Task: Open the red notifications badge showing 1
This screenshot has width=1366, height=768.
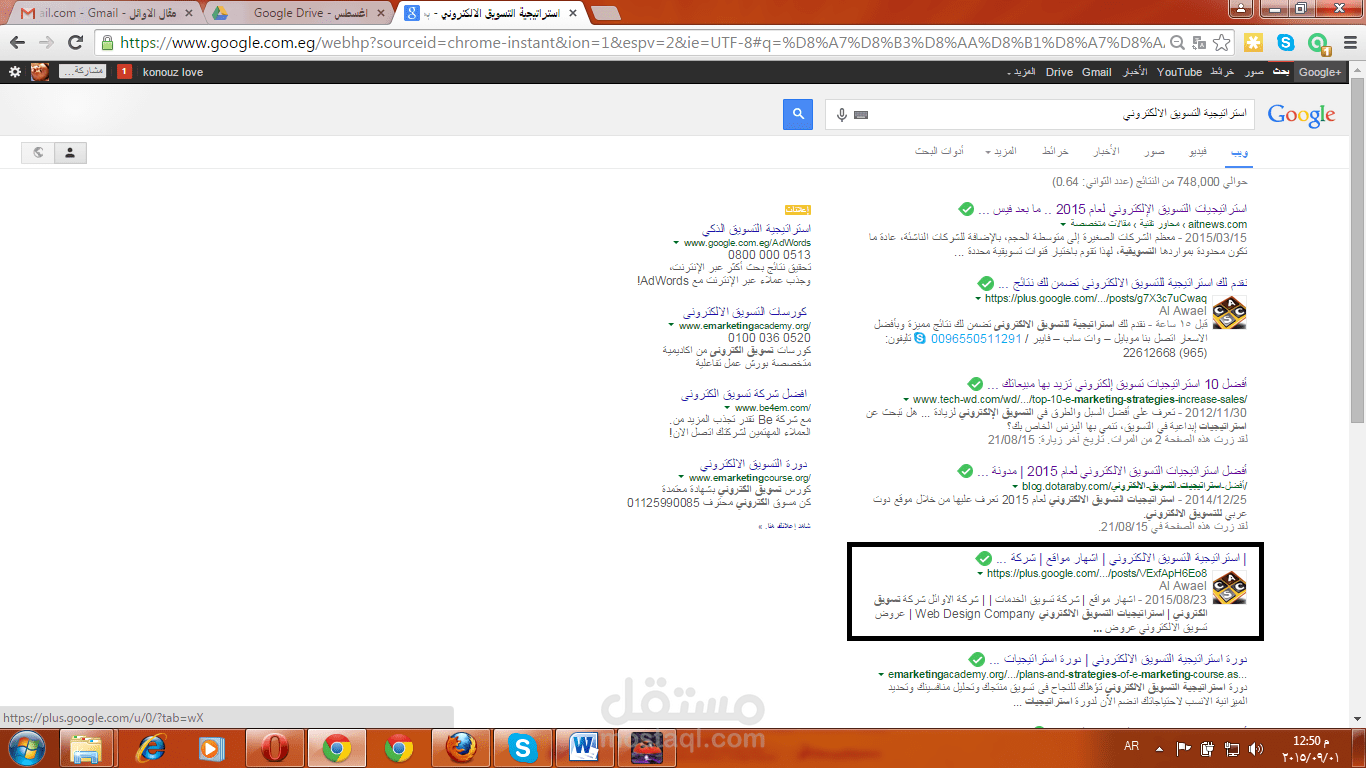Action: click(x=124, y=72)
